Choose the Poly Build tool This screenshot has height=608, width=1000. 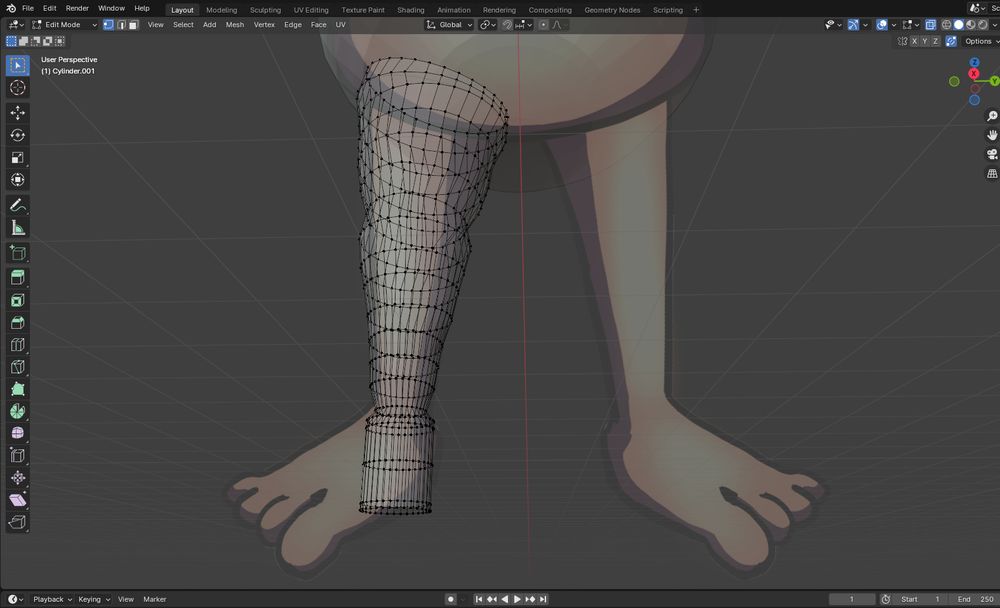(18, 389)
